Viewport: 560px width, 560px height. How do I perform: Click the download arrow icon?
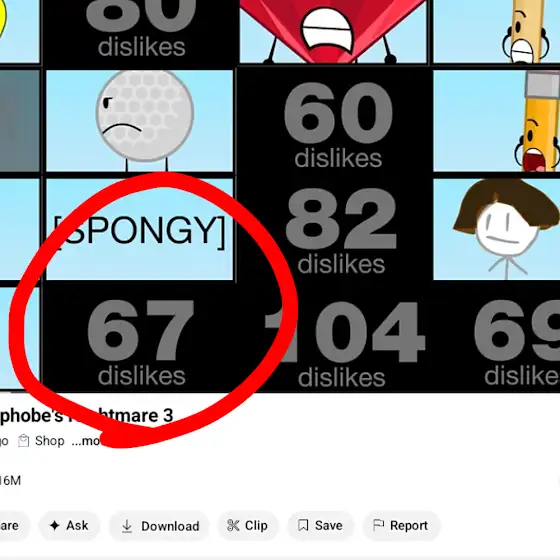coord(127,526)
